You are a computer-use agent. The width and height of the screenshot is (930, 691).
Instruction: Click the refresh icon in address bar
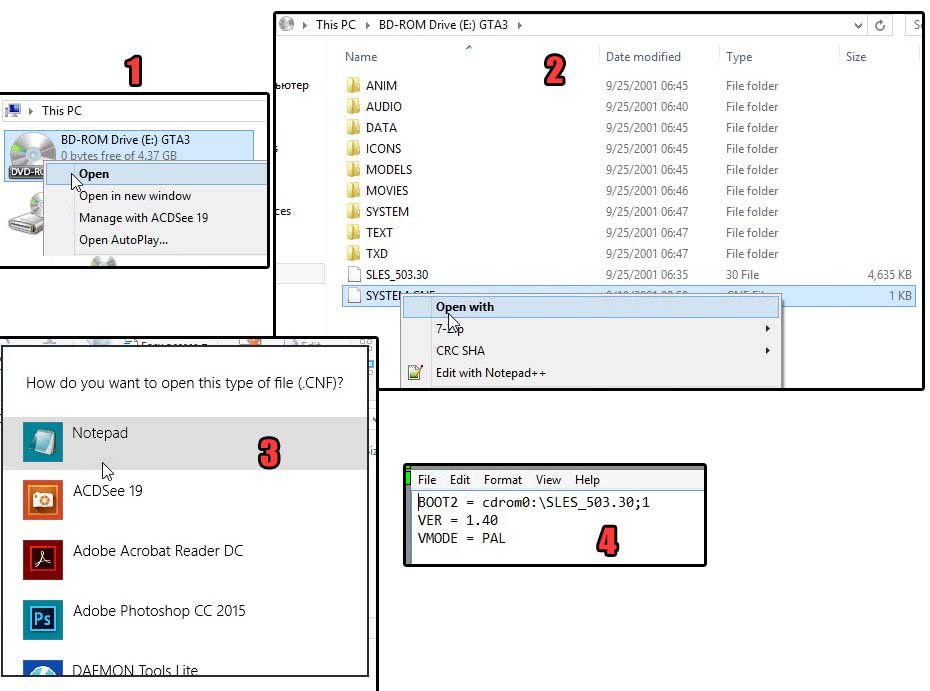tap(880, 25)
